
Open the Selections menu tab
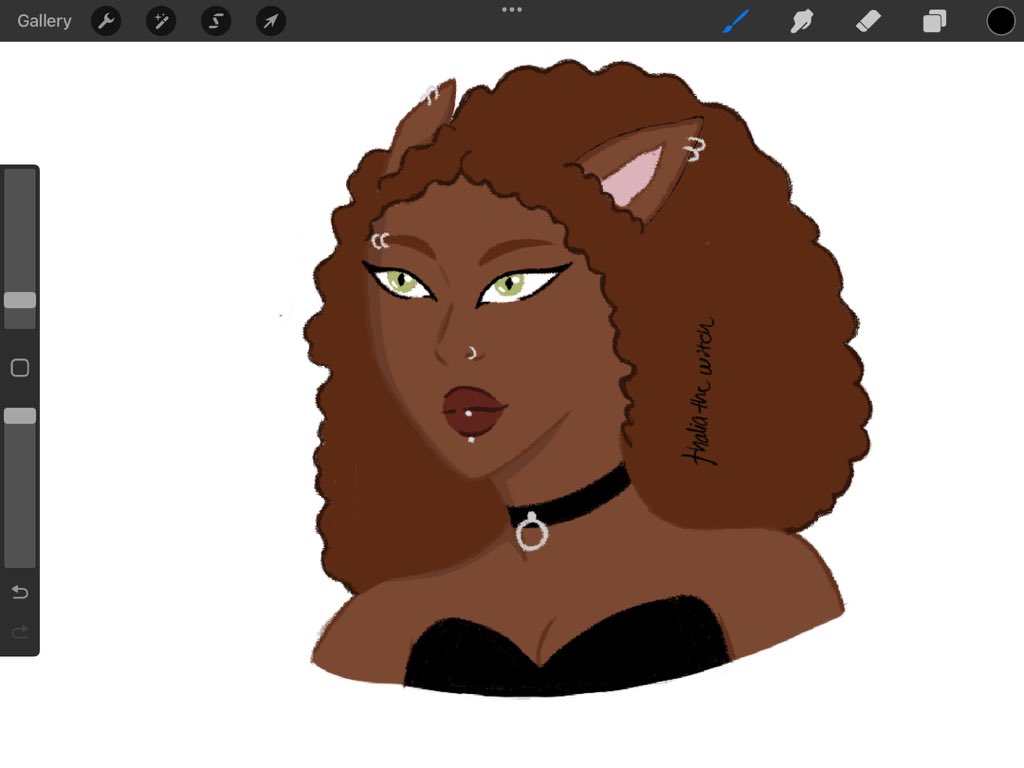click(216, 20)
